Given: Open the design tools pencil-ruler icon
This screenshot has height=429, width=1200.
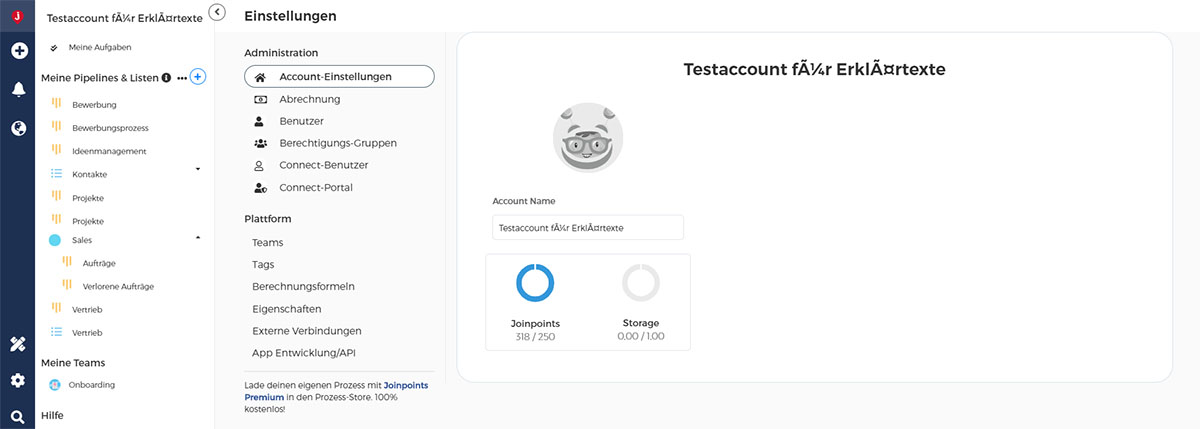Looking at the screenshot, I should click(x=18, y=344).
